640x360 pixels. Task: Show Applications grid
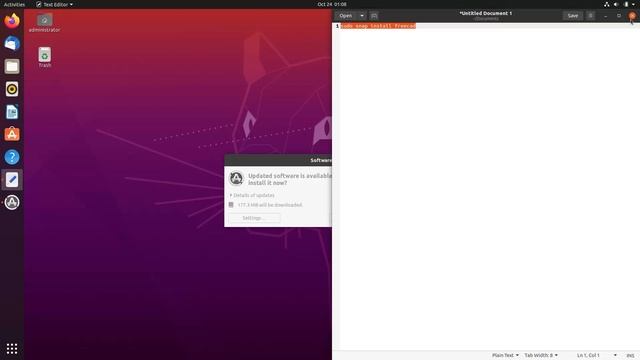12,348
